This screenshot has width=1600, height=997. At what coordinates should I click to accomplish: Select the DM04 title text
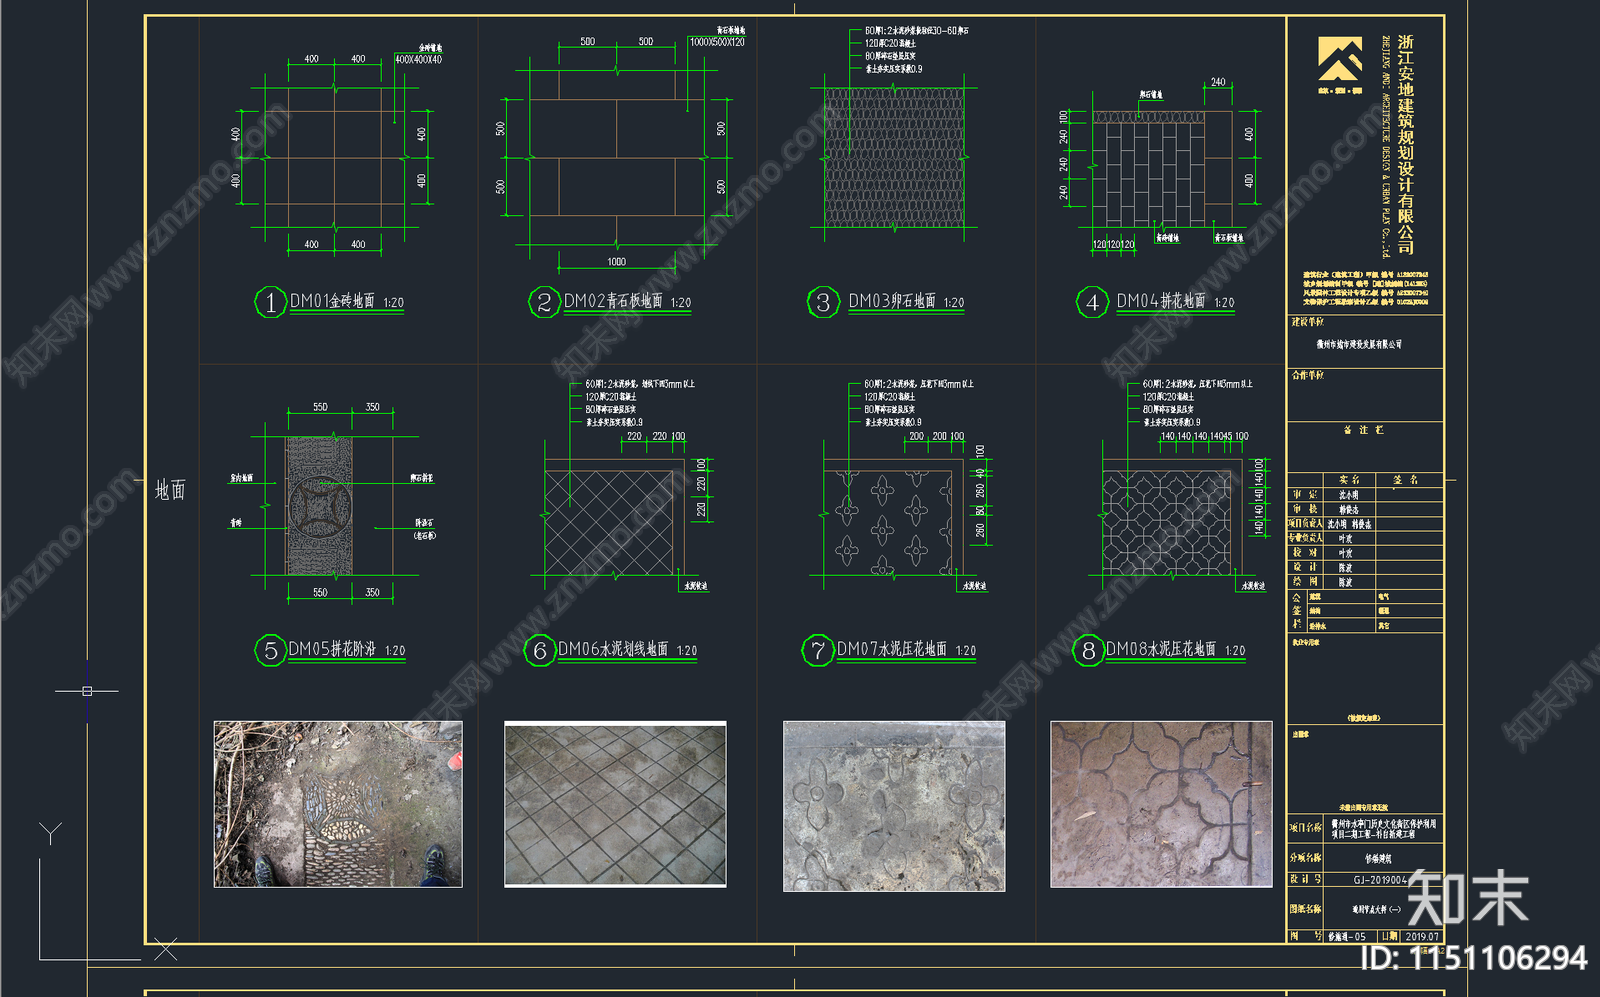1160,301
